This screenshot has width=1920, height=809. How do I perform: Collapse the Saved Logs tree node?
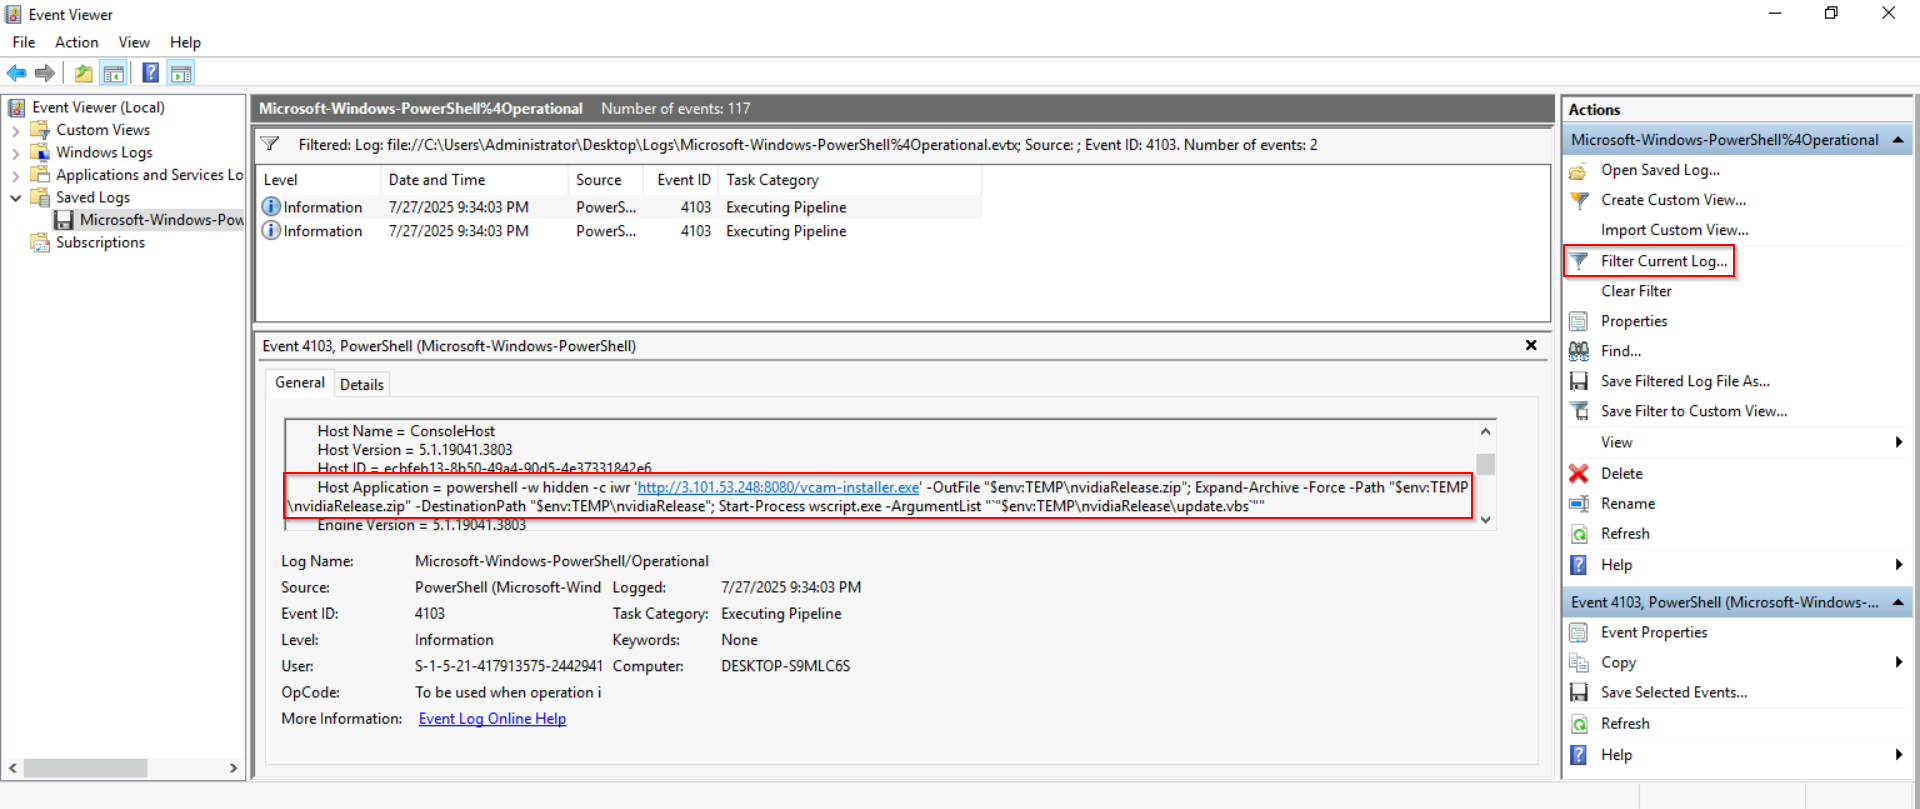[15, 198]
